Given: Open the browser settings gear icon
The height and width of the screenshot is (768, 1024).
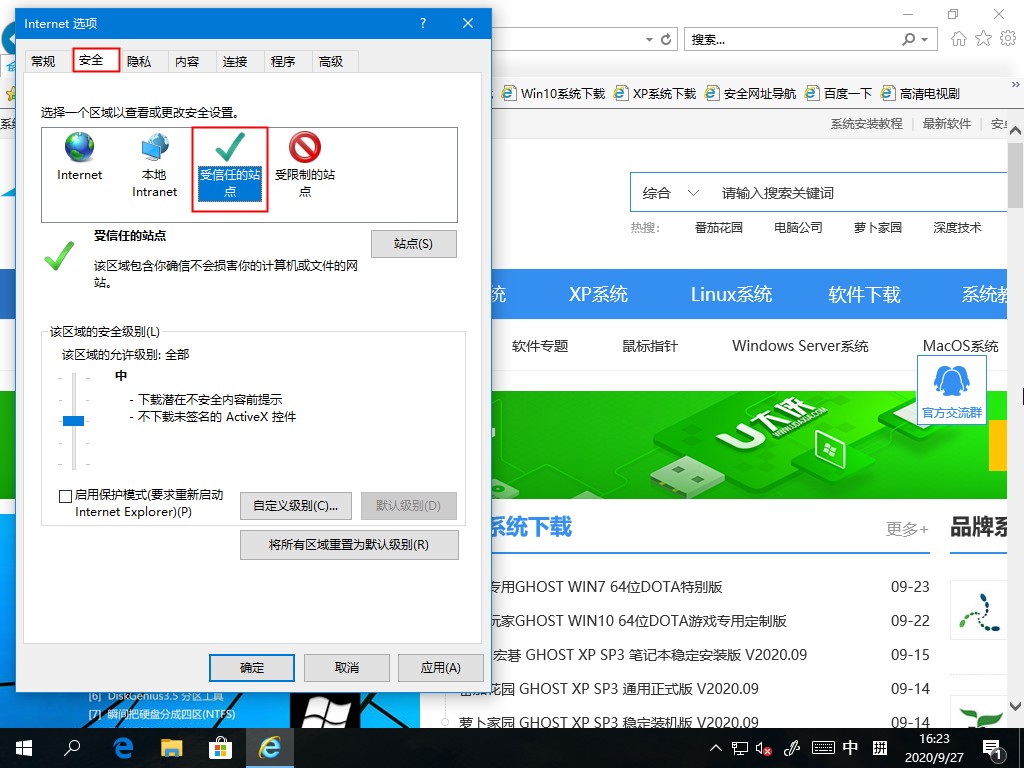Looking at the screenshot, I should (1007, 38).
